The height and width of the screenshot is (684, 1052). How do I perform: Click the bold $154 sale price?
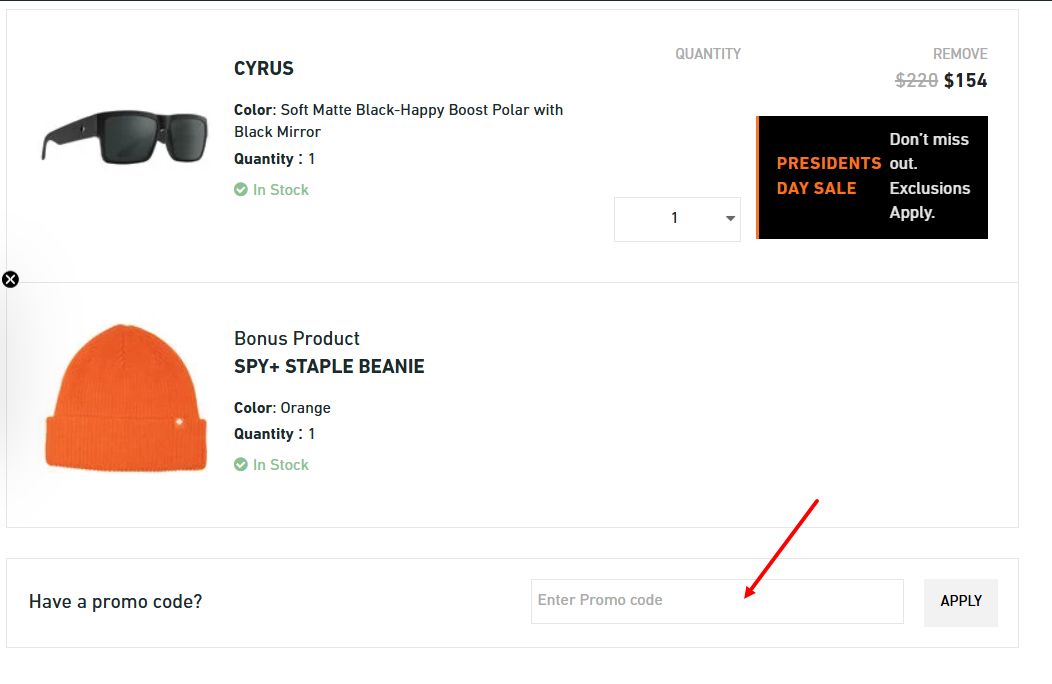967,80
